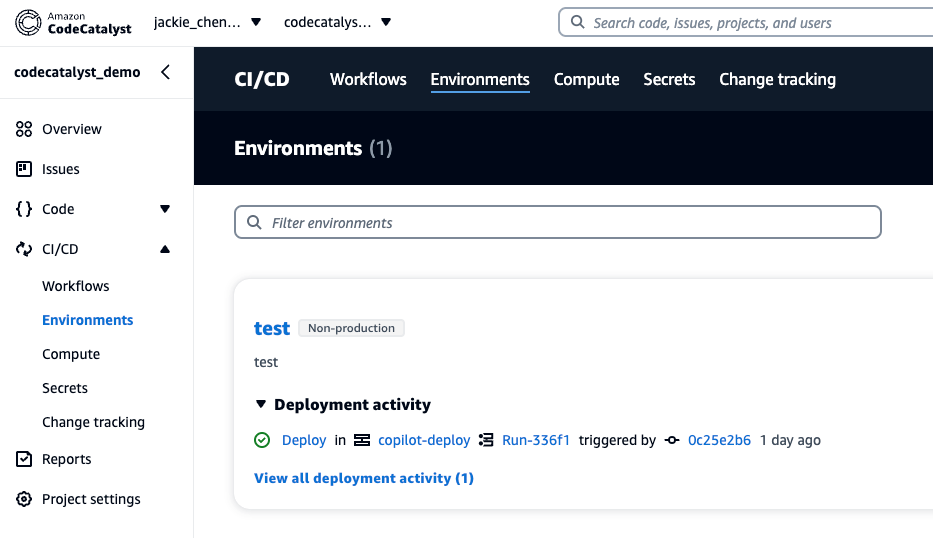Click the Project settings gear icon
Viewport: 933px width, 538px height.
pos(24,499)
